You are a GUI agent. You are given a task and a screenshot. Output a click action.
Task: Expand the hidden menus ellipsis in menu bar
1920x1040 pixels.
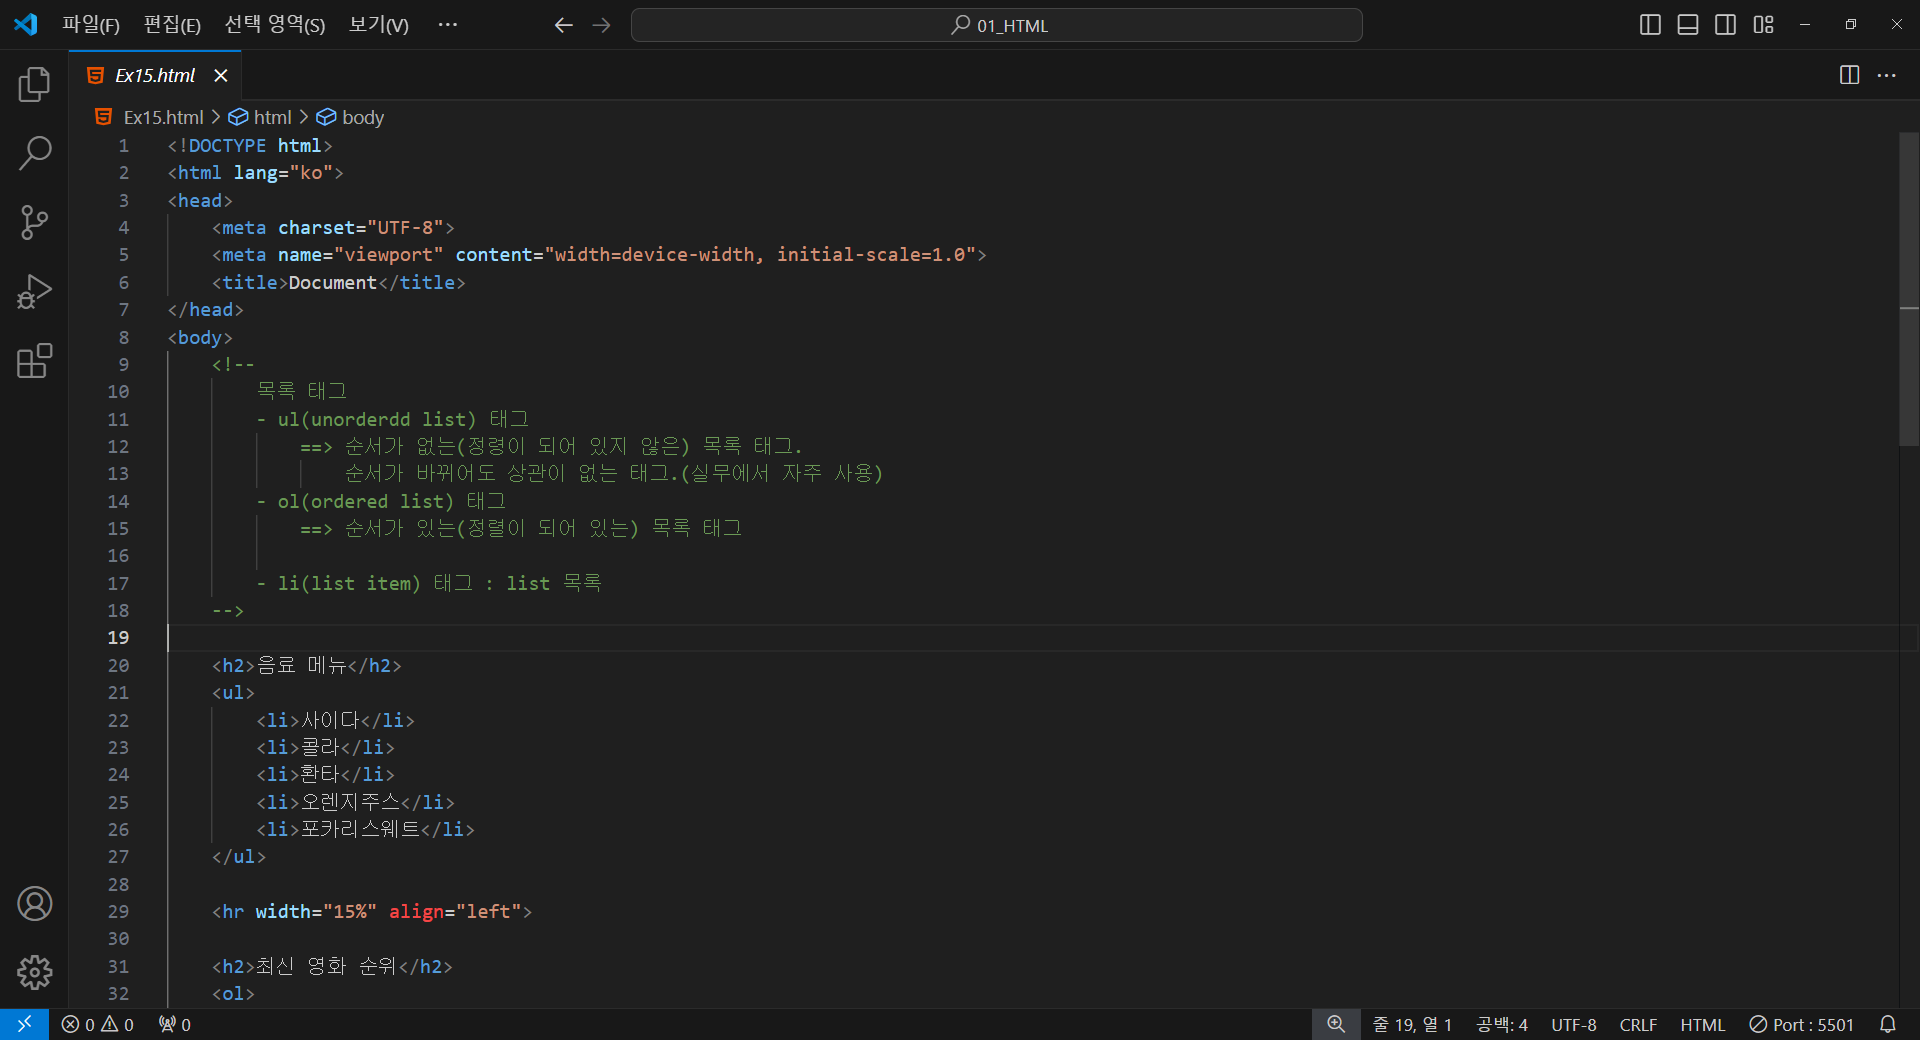click(447, 25)
